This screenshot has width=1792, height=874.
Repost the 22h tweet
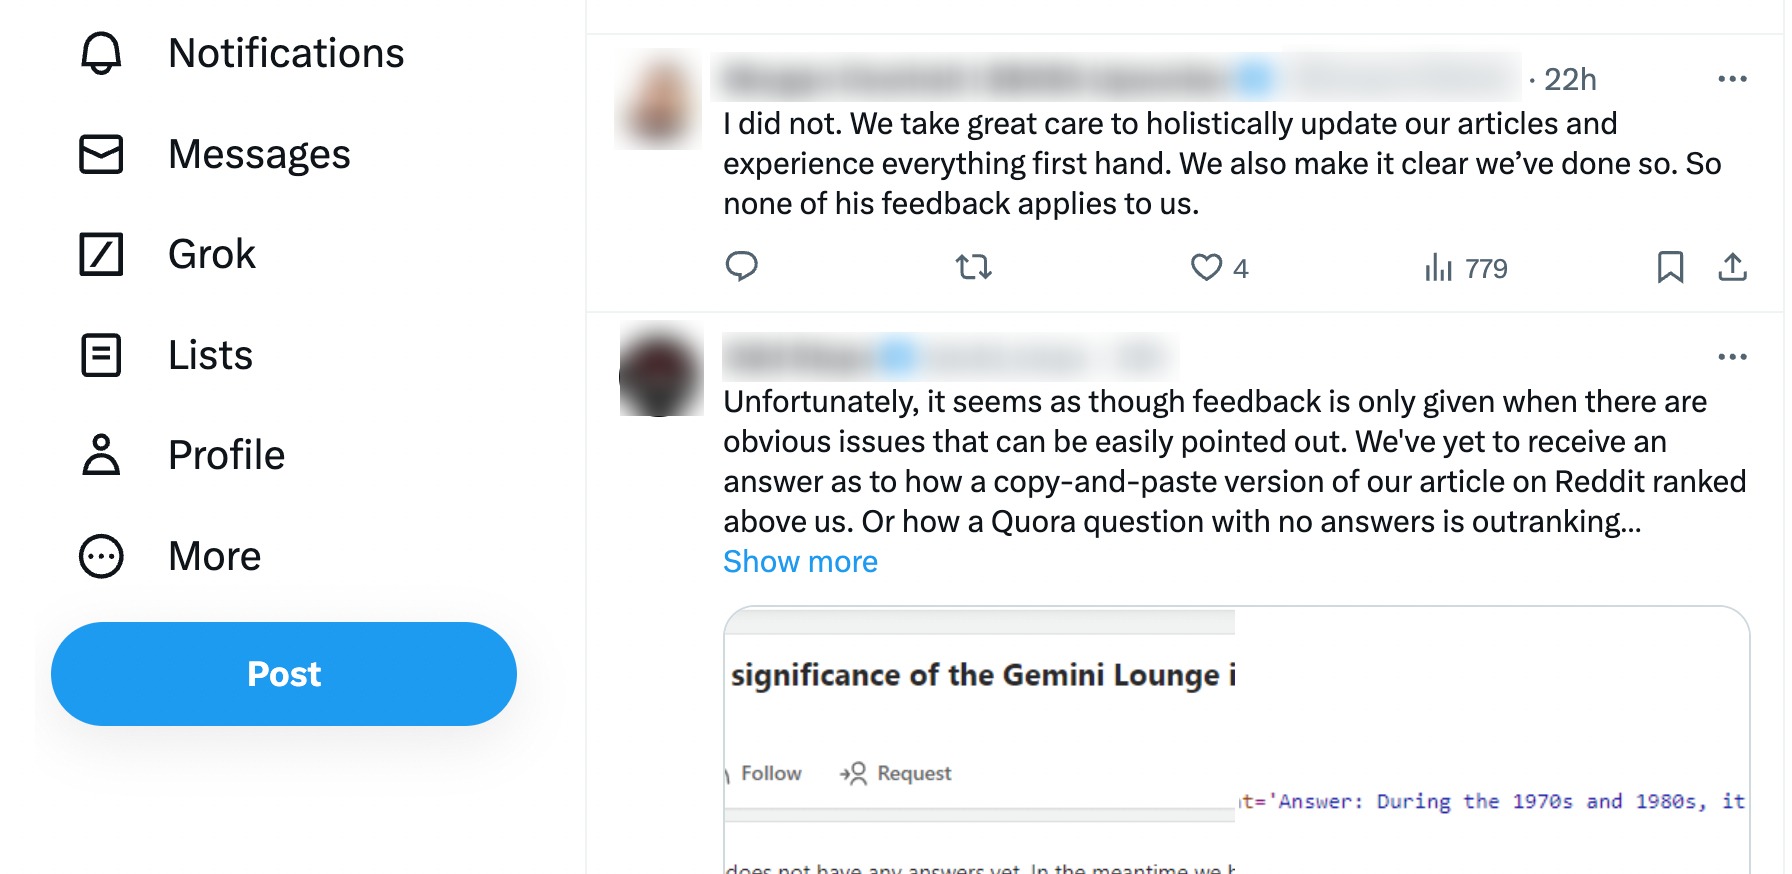[x=973, y=267]
